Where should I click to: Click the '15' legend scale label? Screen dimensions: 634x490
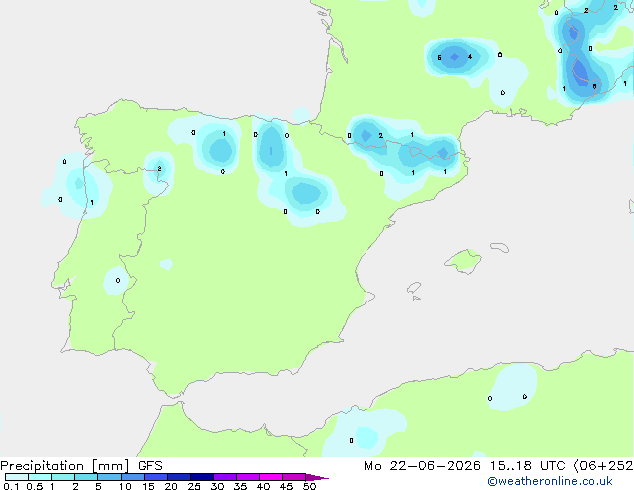pyautogui.click(x=148, y=486)
